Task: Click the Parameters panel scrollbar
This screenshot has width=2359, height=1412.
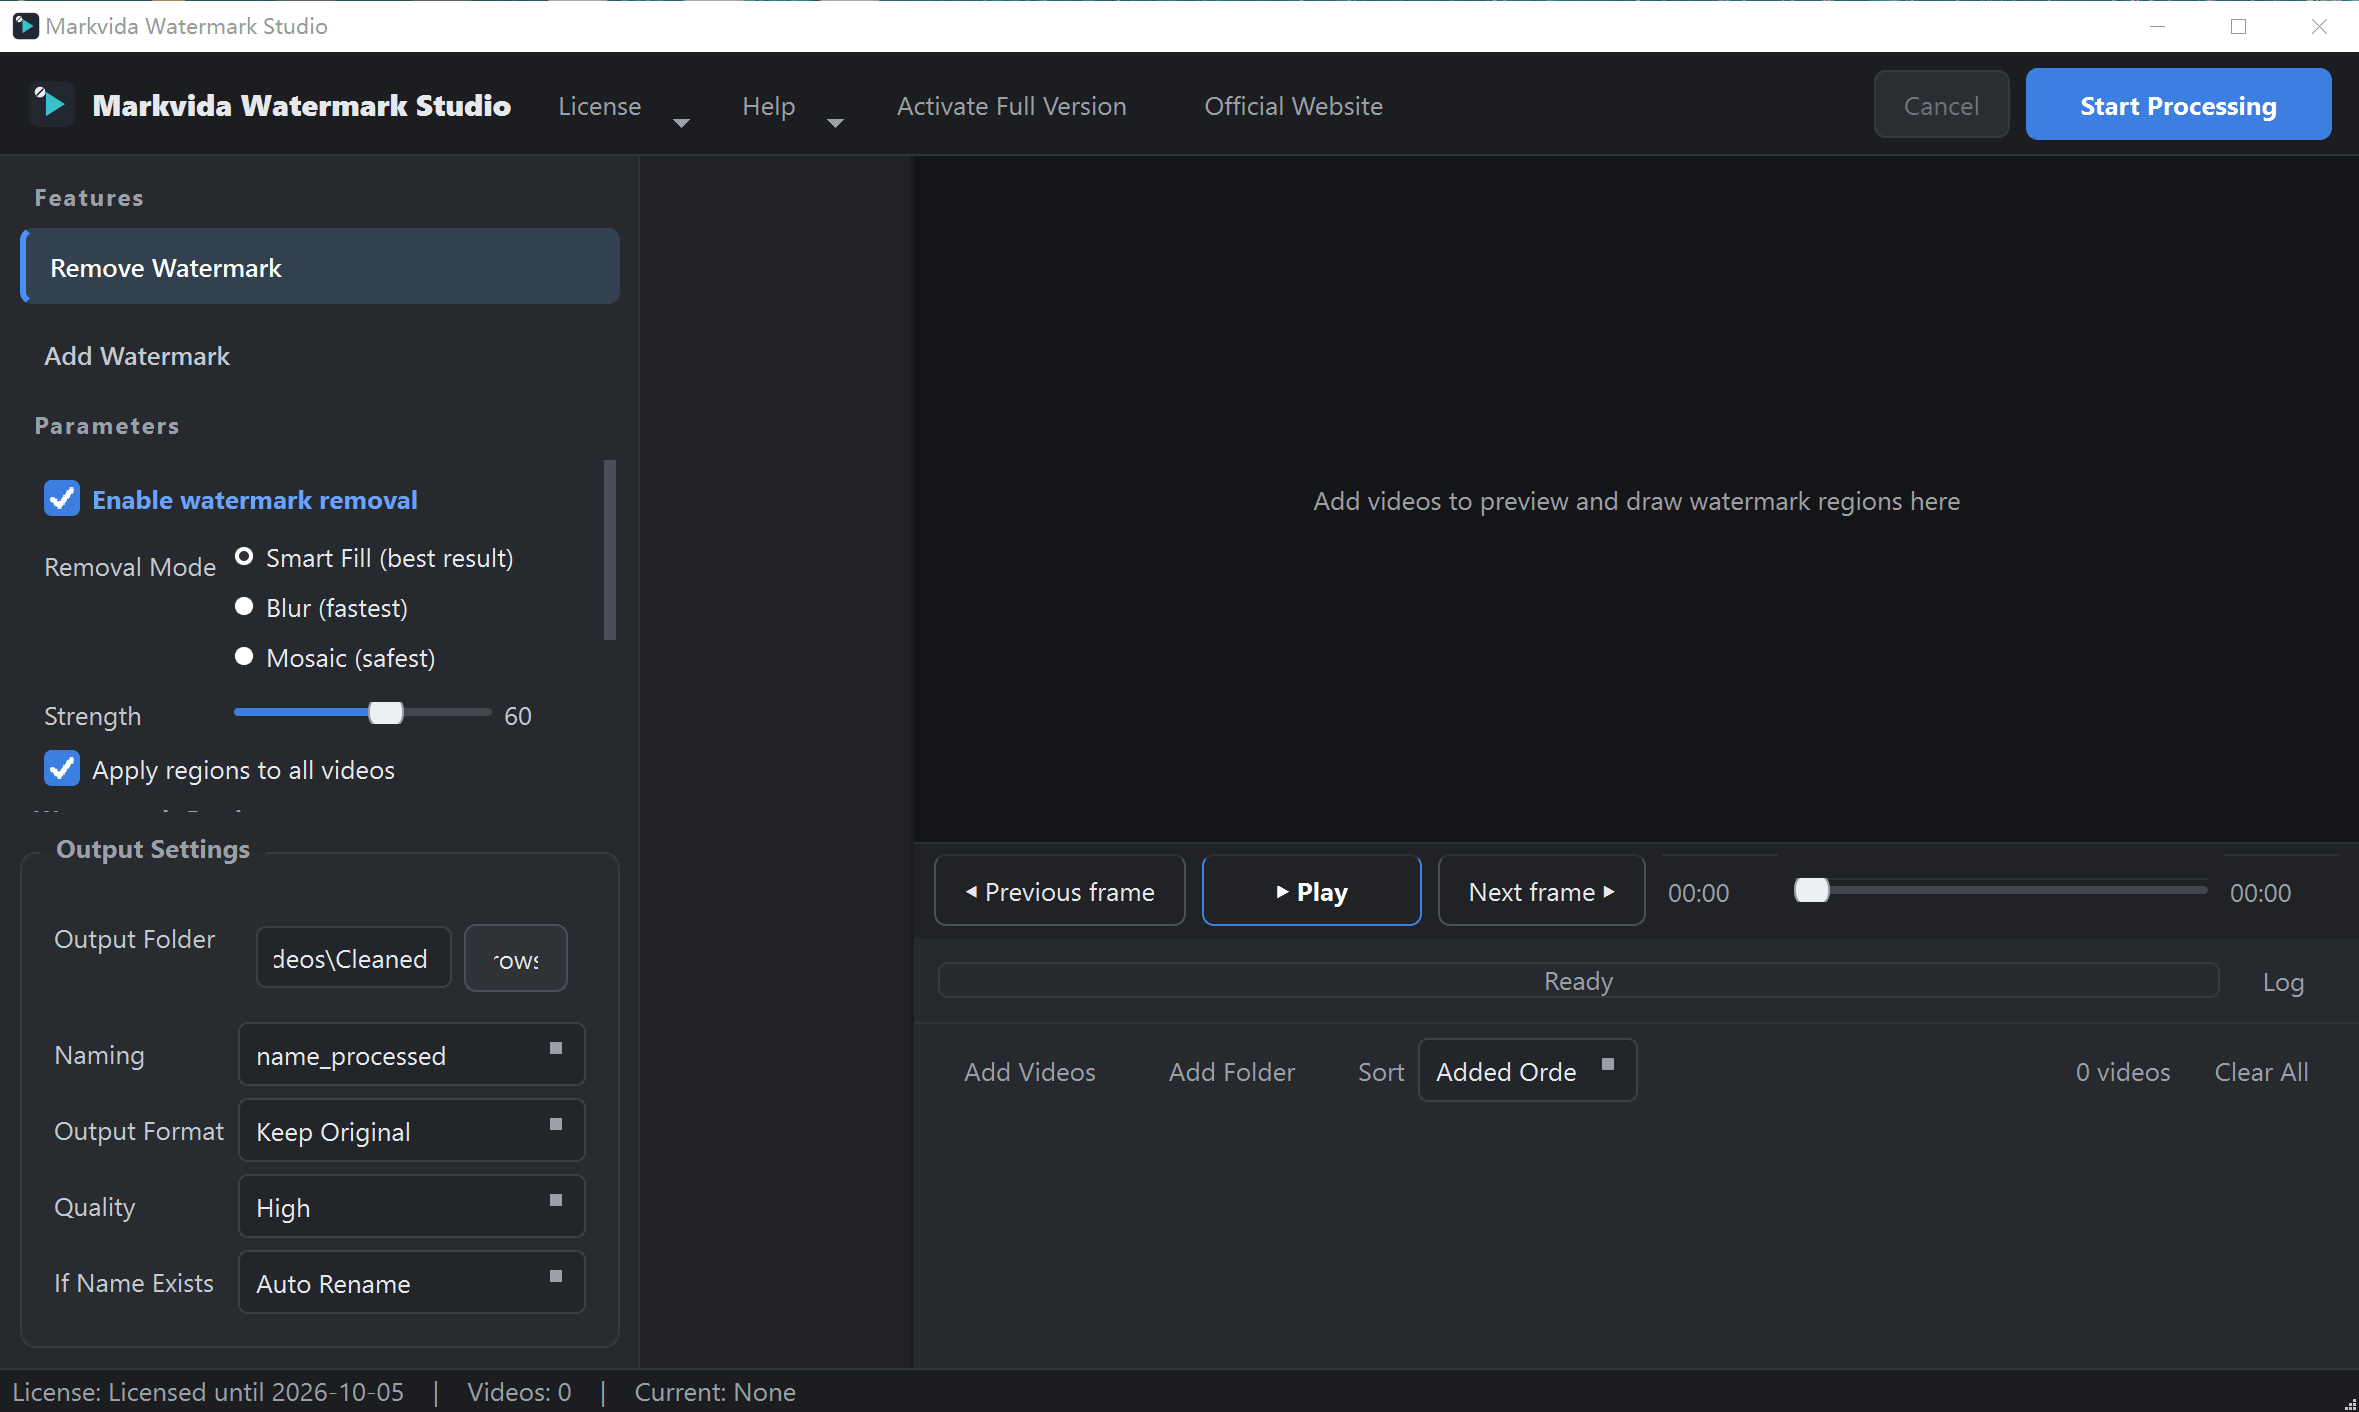Action: pos(610,550)
